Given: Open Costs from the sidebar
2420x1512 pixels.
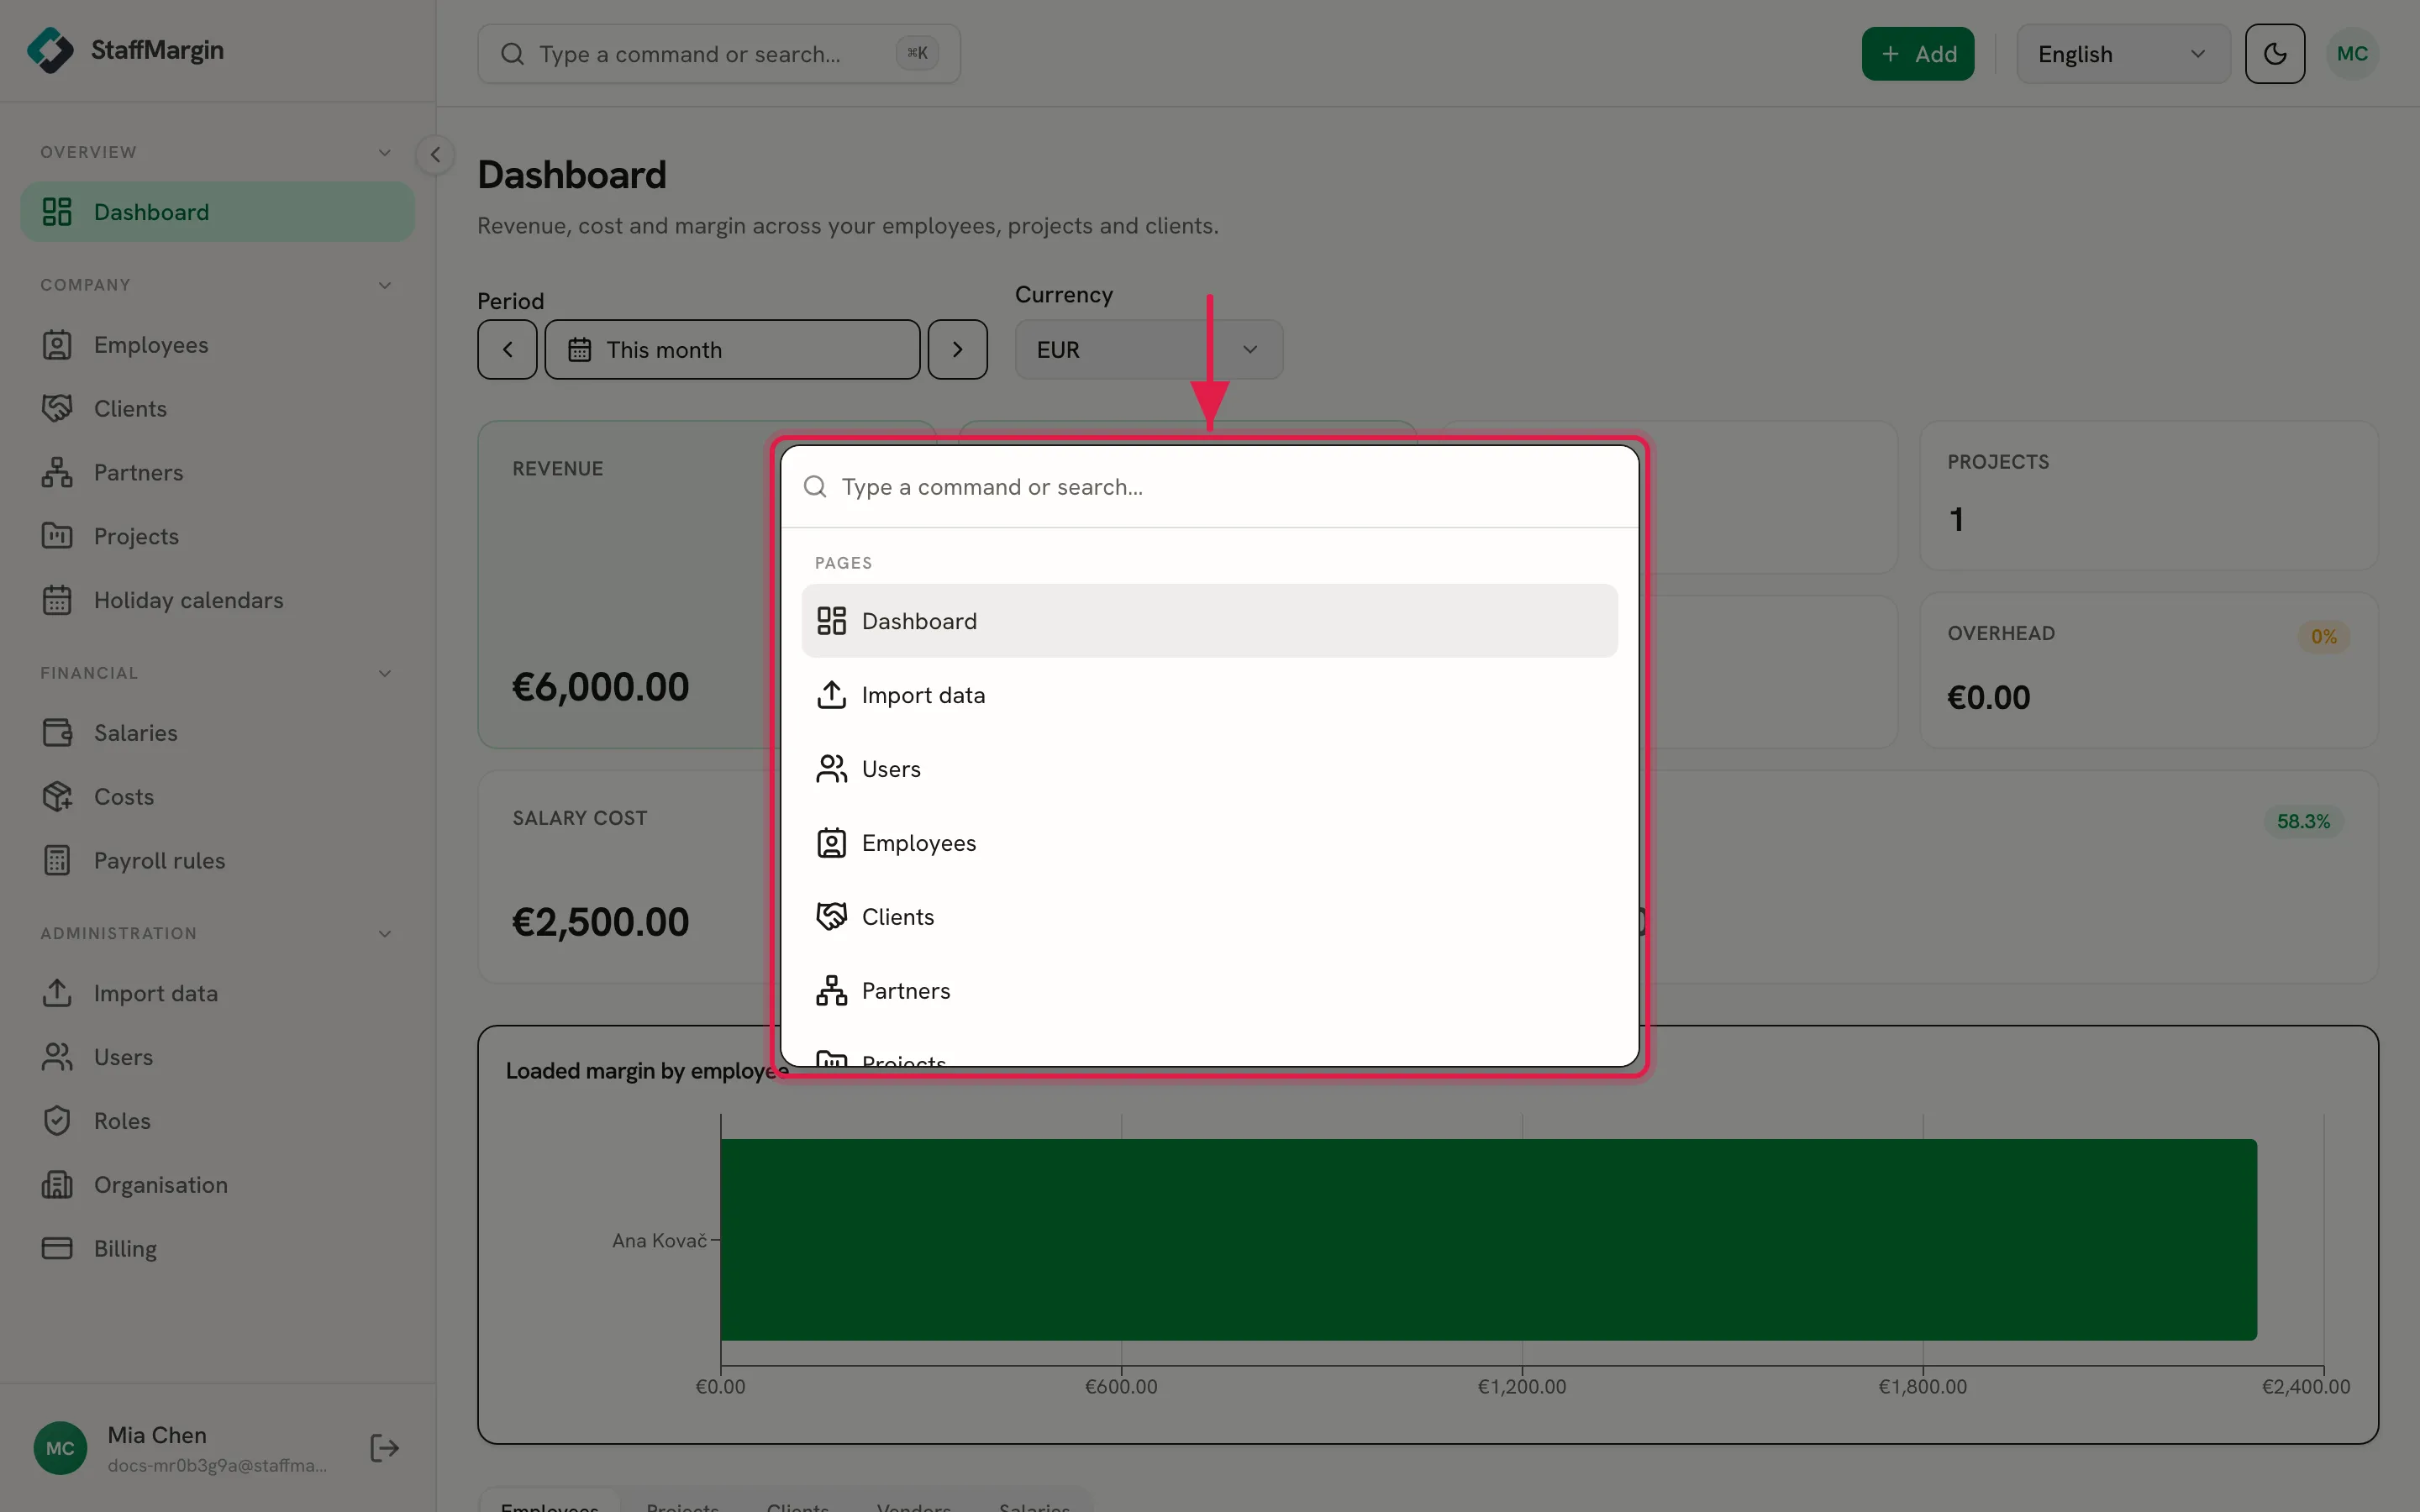Looking at the screenshot, I should [x=217, y=797].
